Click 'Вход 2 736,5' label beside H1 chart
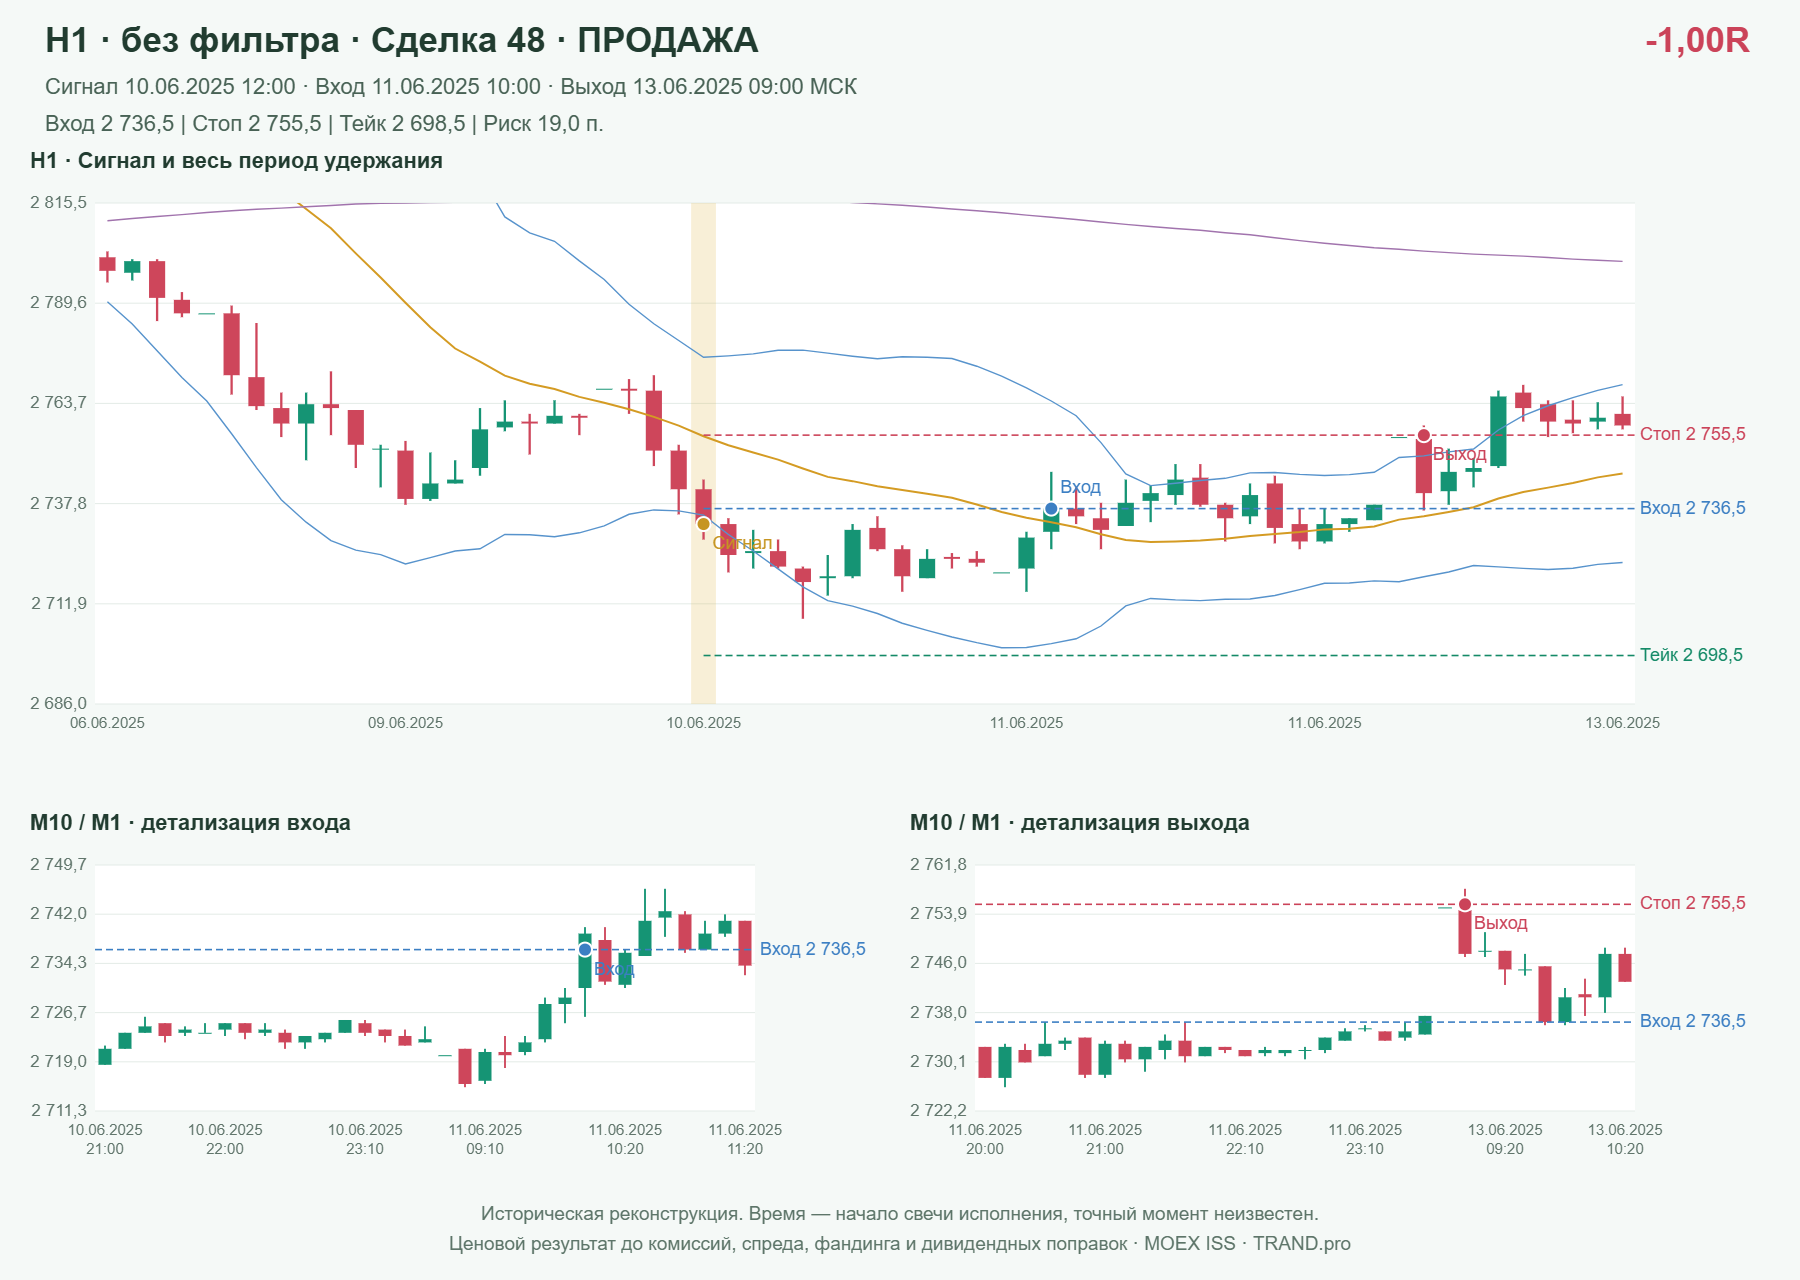The height and width of the screenshot is (1280, 1800). 1692,508
